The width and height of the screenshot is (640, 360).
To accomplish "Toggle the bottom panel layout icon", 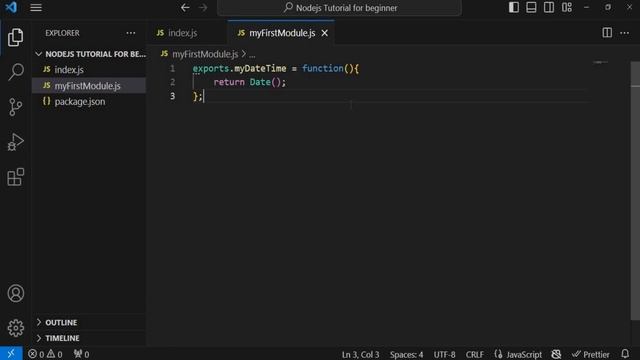I will (531, 7).
